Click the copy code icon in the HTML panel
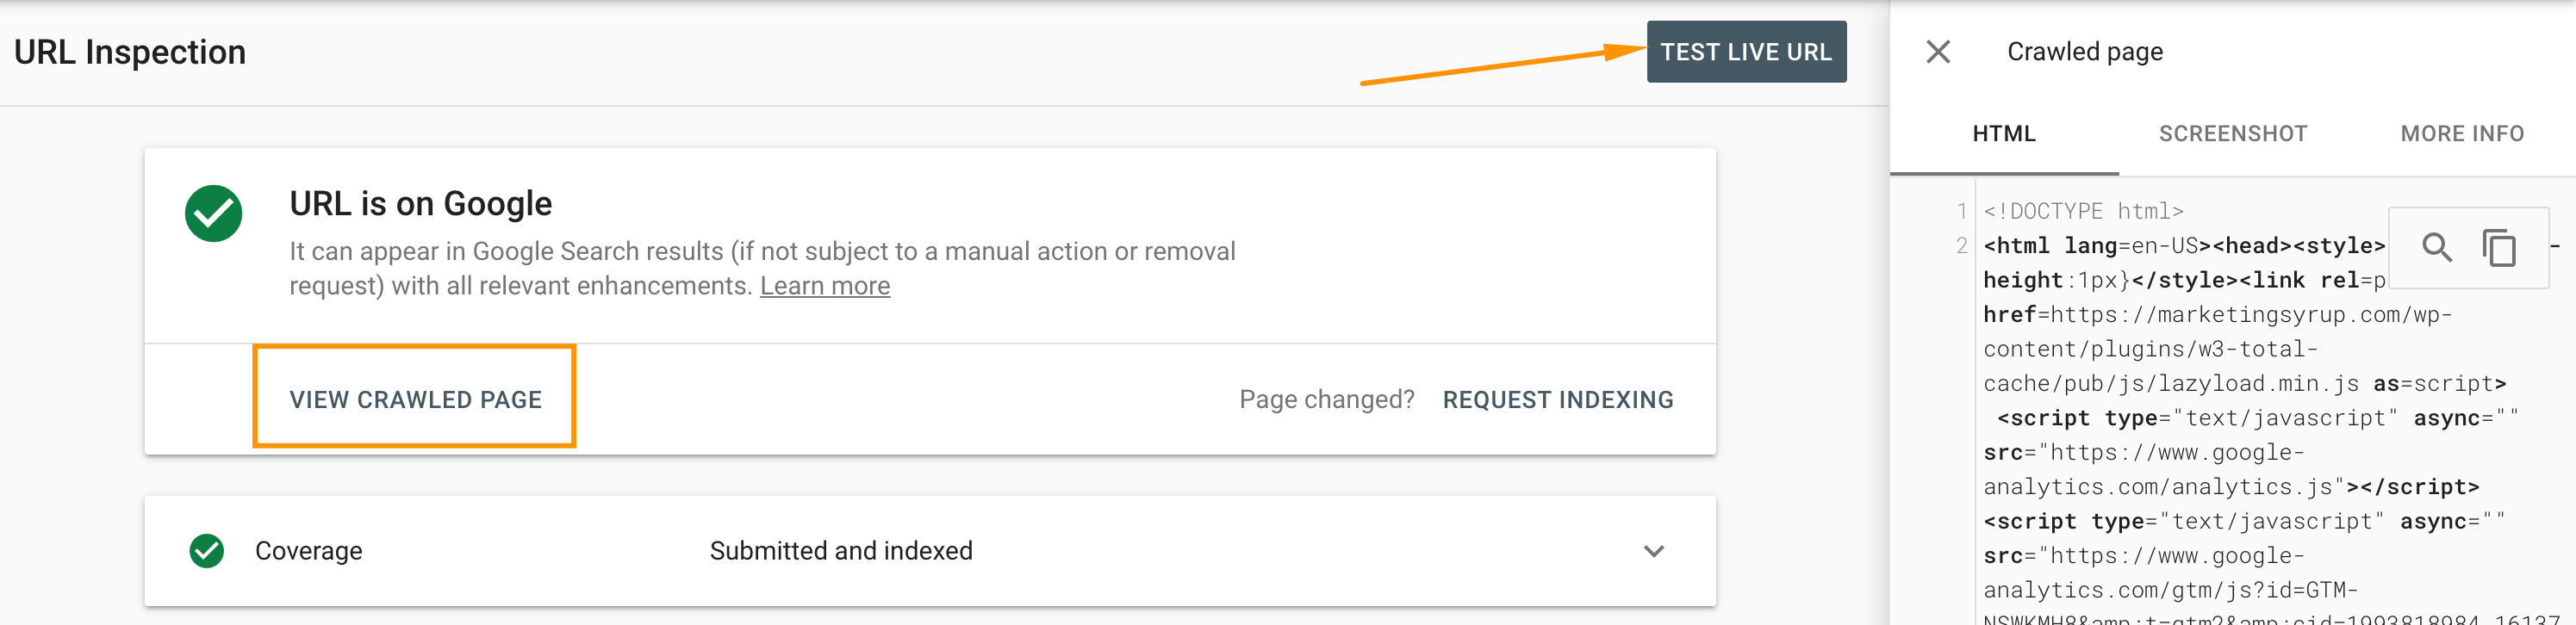Screen dimensions: 2576x625 (2501, 247)
